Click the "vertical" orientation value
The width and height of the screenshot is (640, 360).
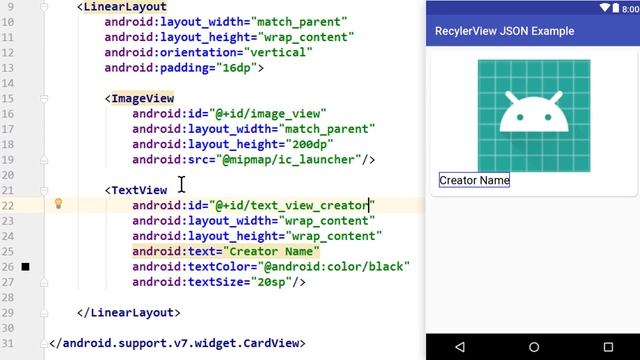coord(278,53)
